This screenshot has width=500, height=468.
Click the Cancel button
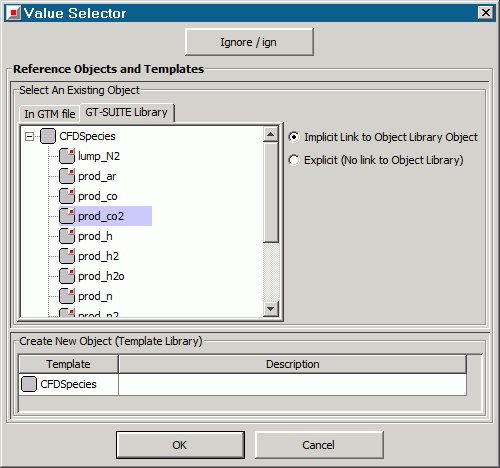319,445
